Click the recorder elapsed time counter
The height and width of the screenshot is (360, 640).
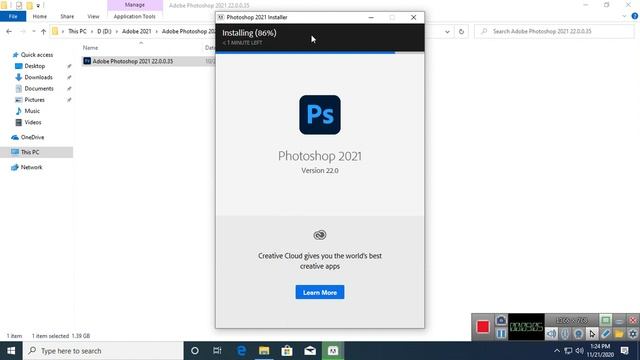(526, 327)
